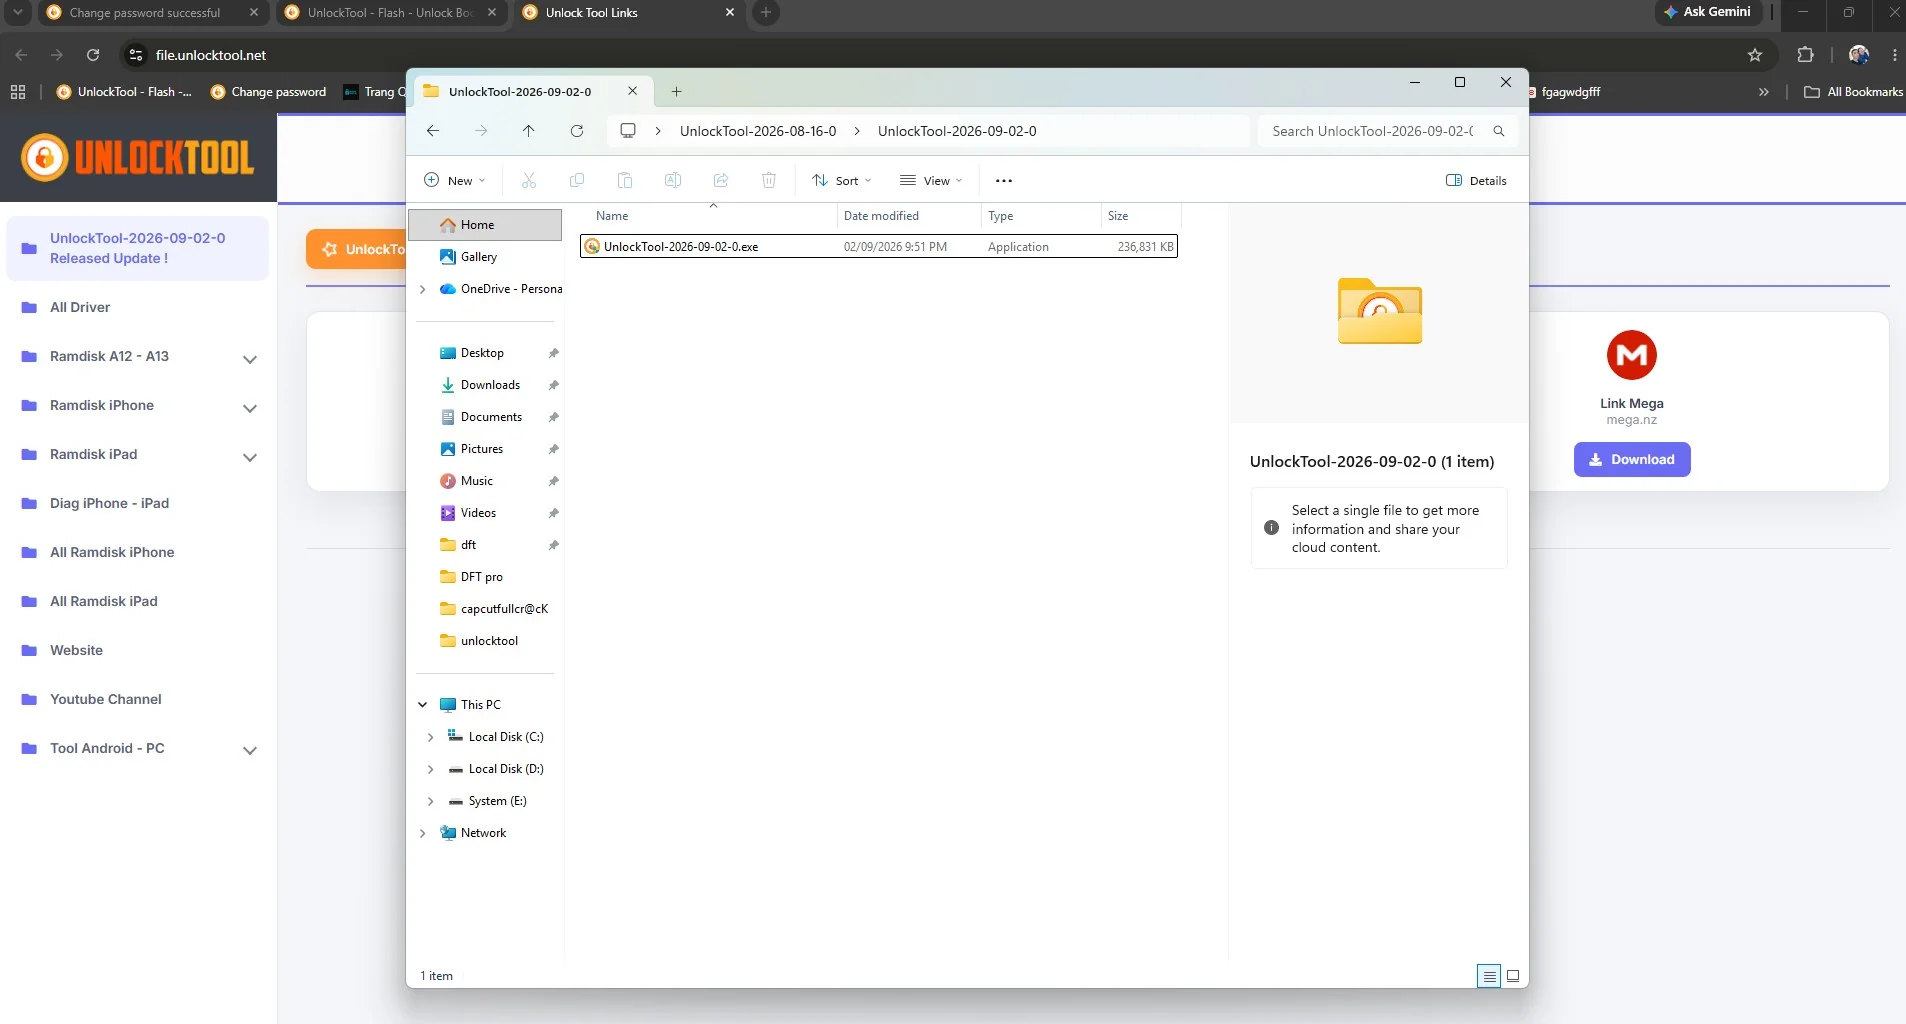Viewport: 1906px width, 1024px height.
Task: Click the Paste icon in Explorer toolbar
Action: pyautogui.click(x=625, y=180)
